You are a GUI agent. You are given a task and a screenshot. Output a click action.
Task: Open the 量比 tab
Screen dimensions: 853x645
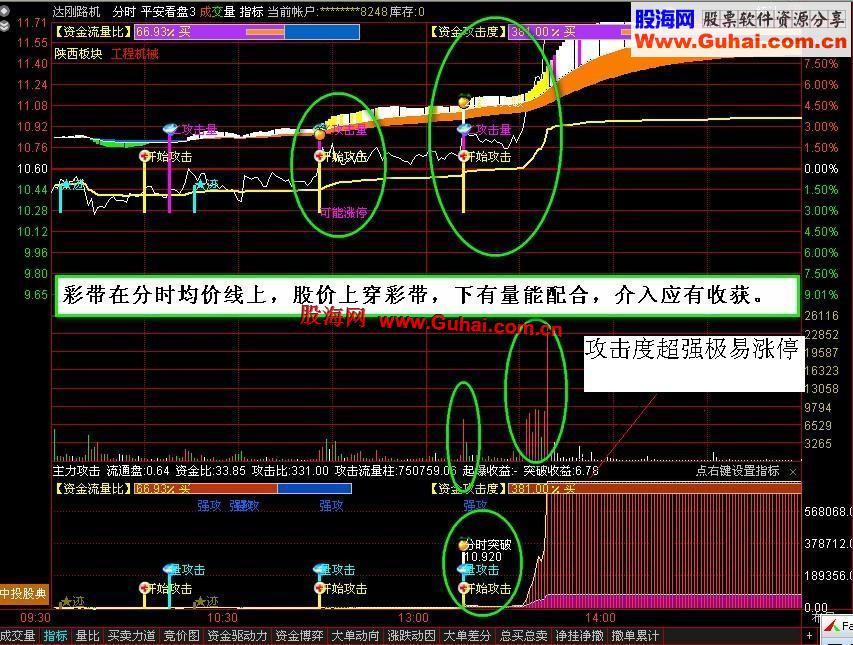pos(88,636)
